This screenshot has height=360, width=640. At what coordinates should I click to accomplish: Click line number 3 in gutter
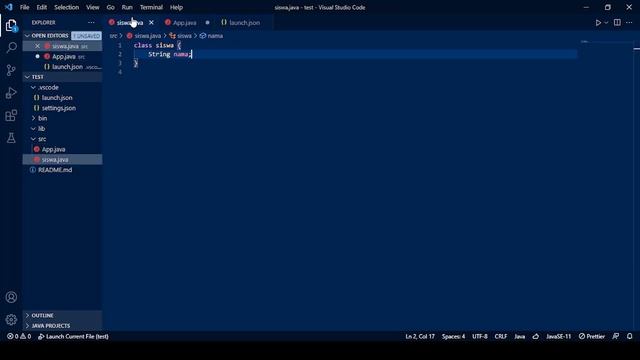click(x=120, y=63)
